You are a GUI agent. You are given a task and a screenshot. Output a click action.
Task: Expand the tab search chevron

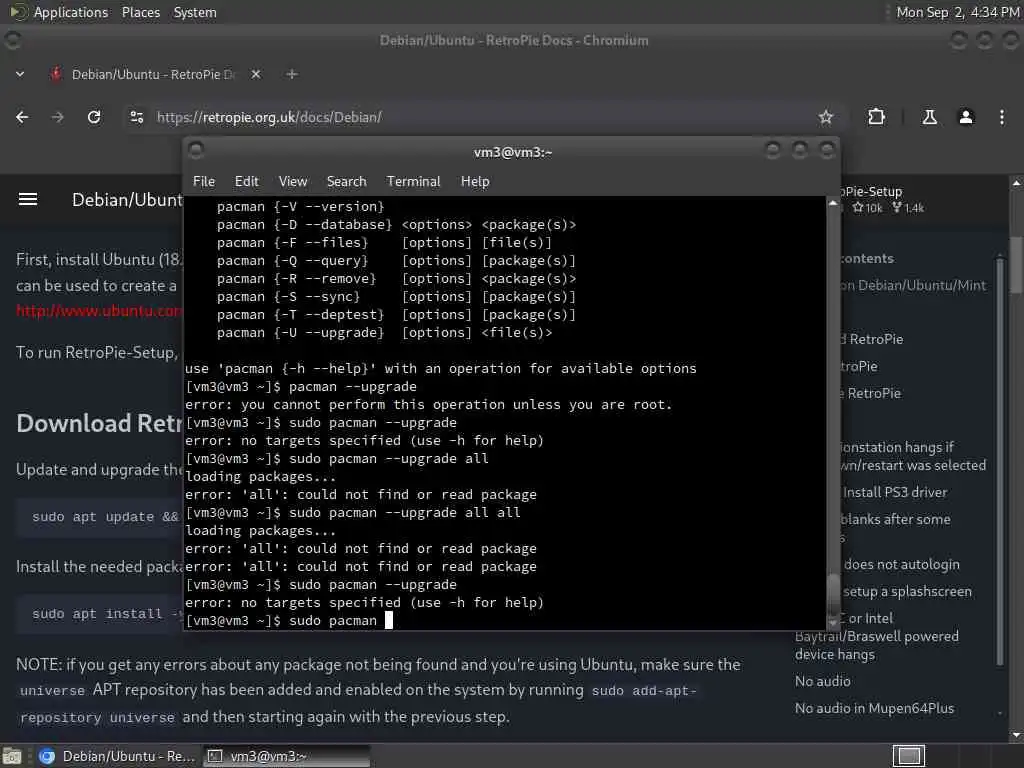point(20,74)
